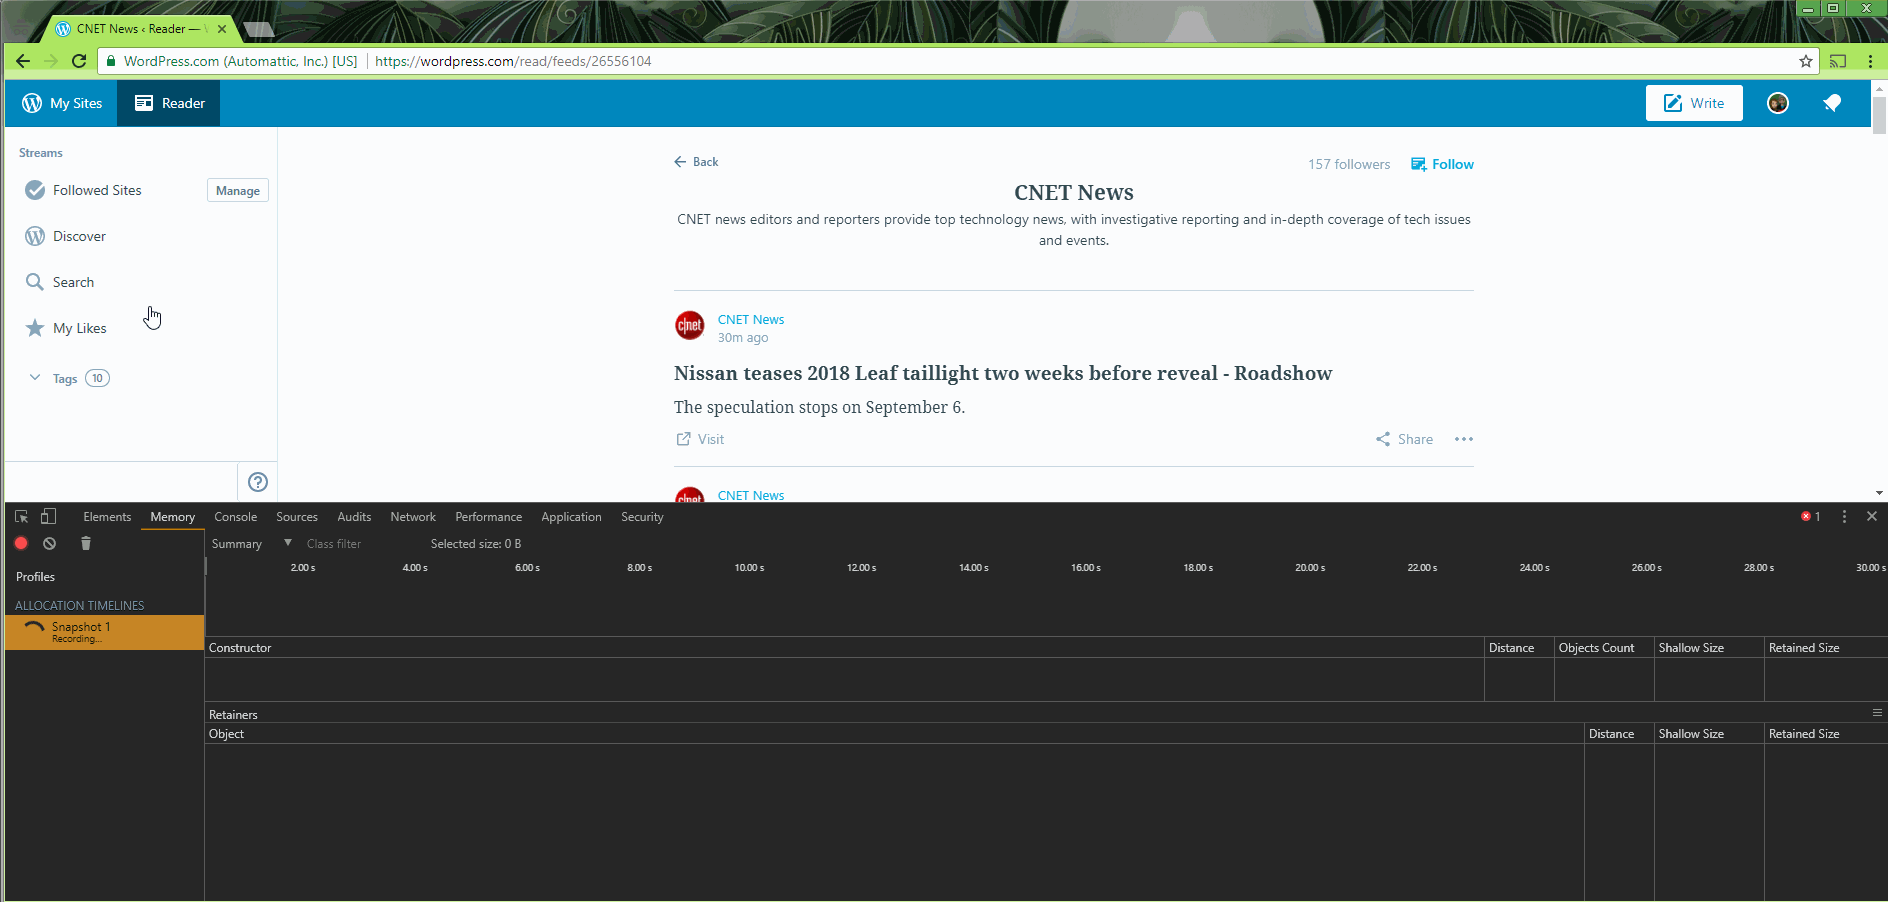Image resolution: width=1888 pixels, height=902 pixels.
Task: Go Back from the CNET News feed
Action: [x=696, y=162]
